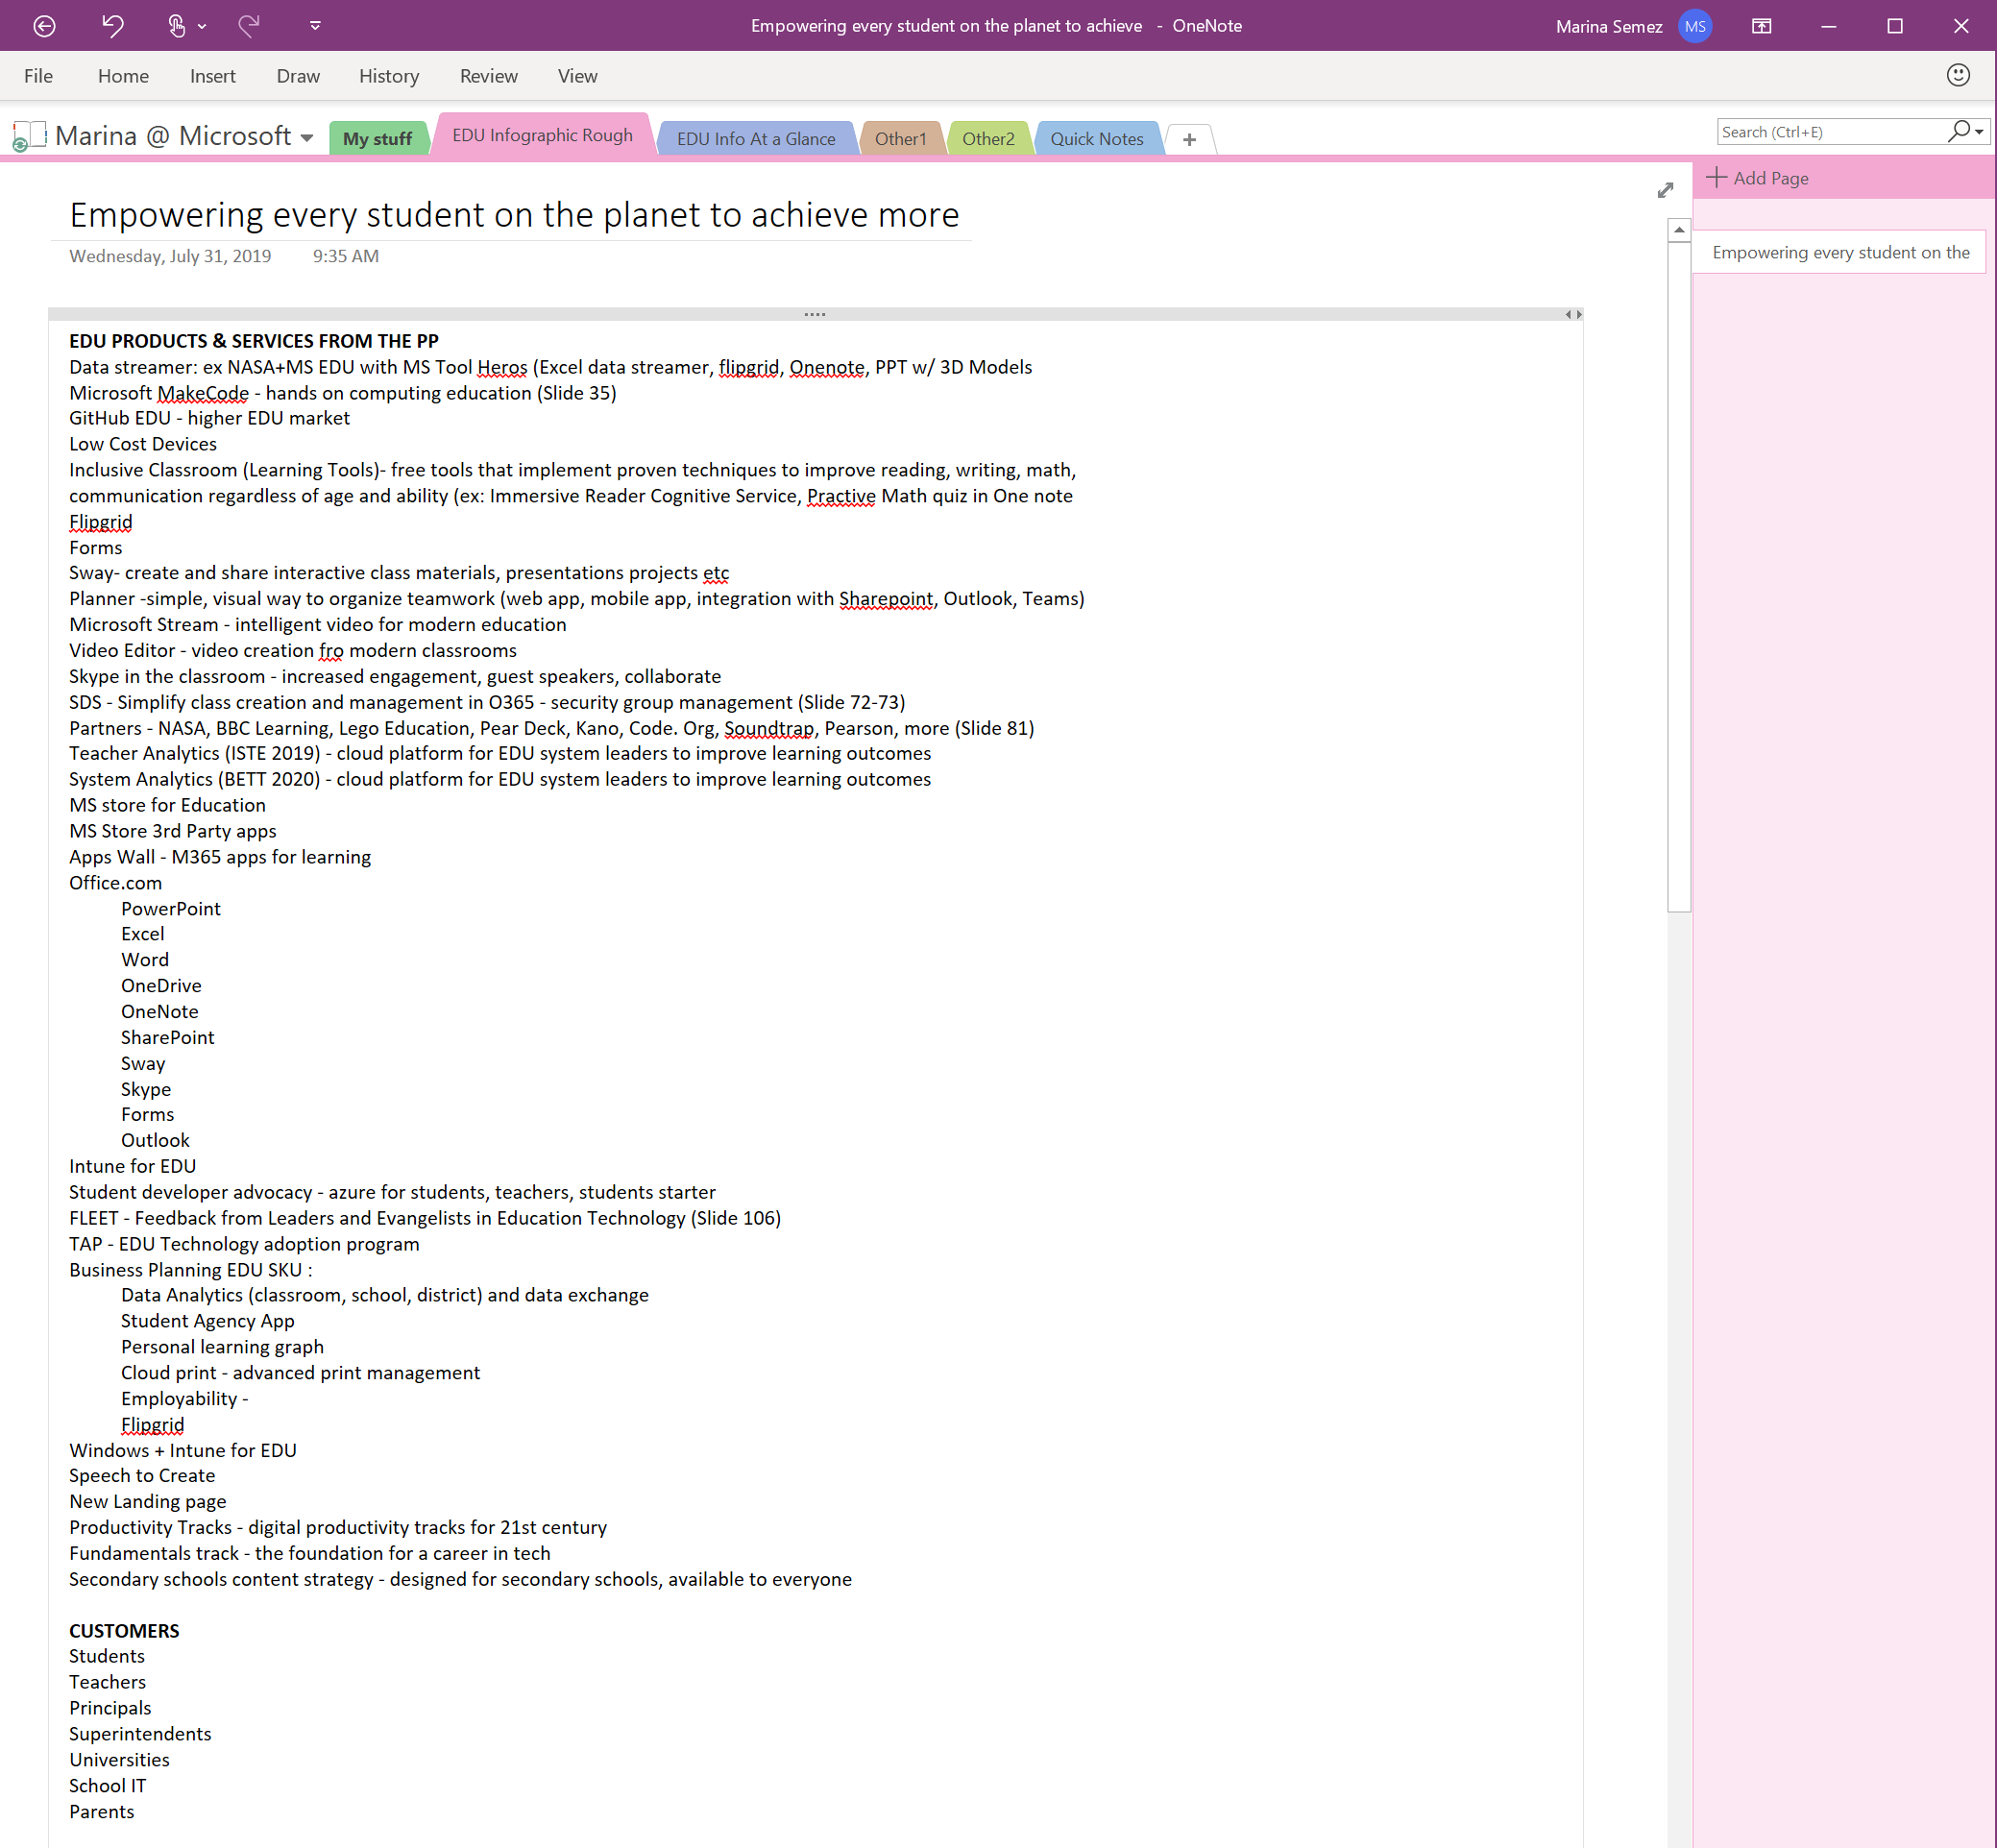Open the Draw ribbon tab

(298, 76)
